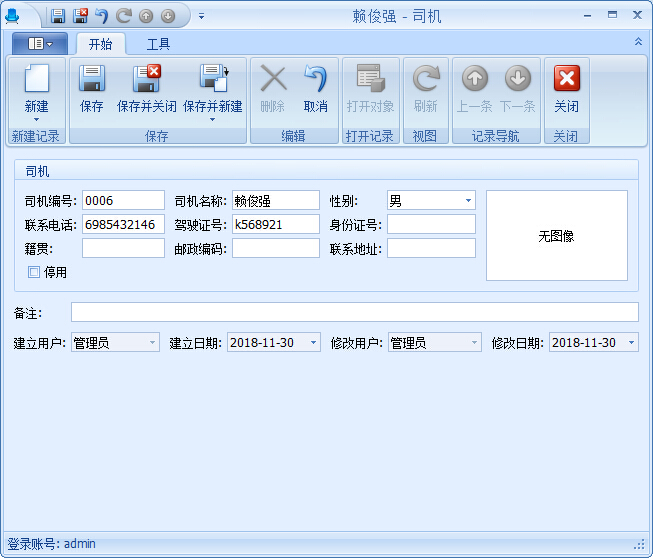This screenshot has height=558, width=653.
Task: Click the 备注 (Remarks) input field
Action: coord(354,312)
